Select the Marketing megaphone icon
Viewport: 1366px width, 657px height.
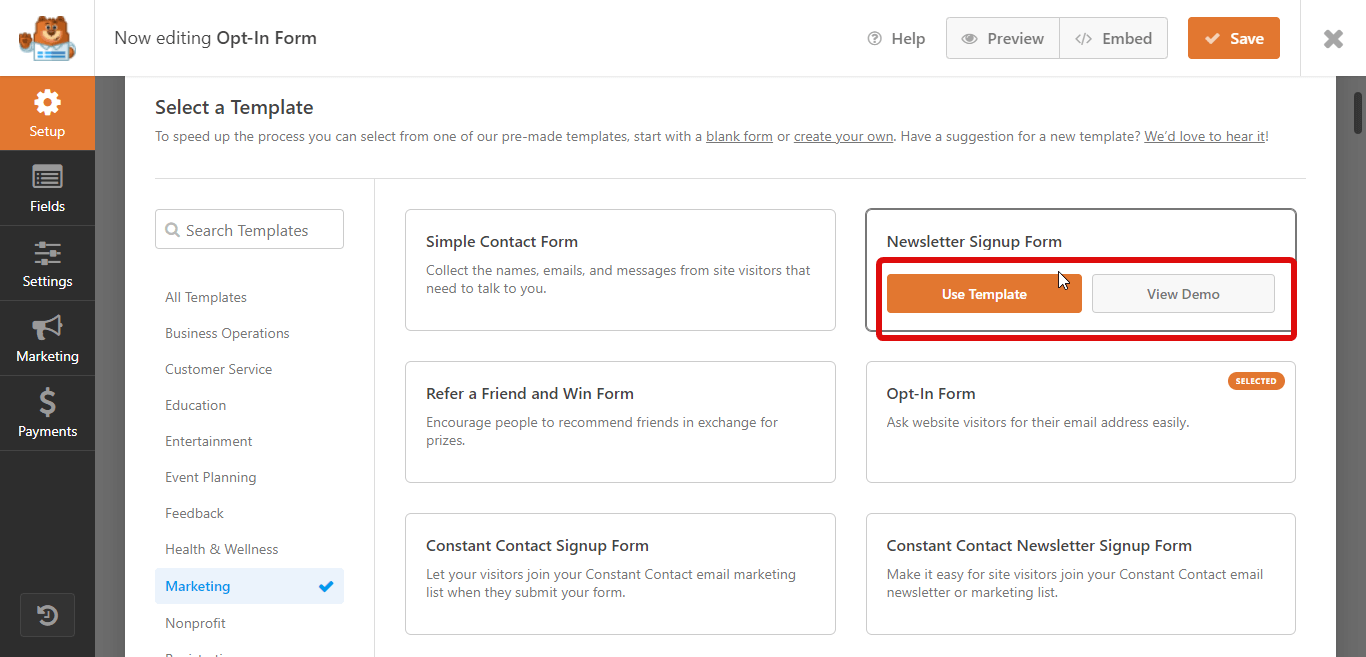click(x=47, y=330)
